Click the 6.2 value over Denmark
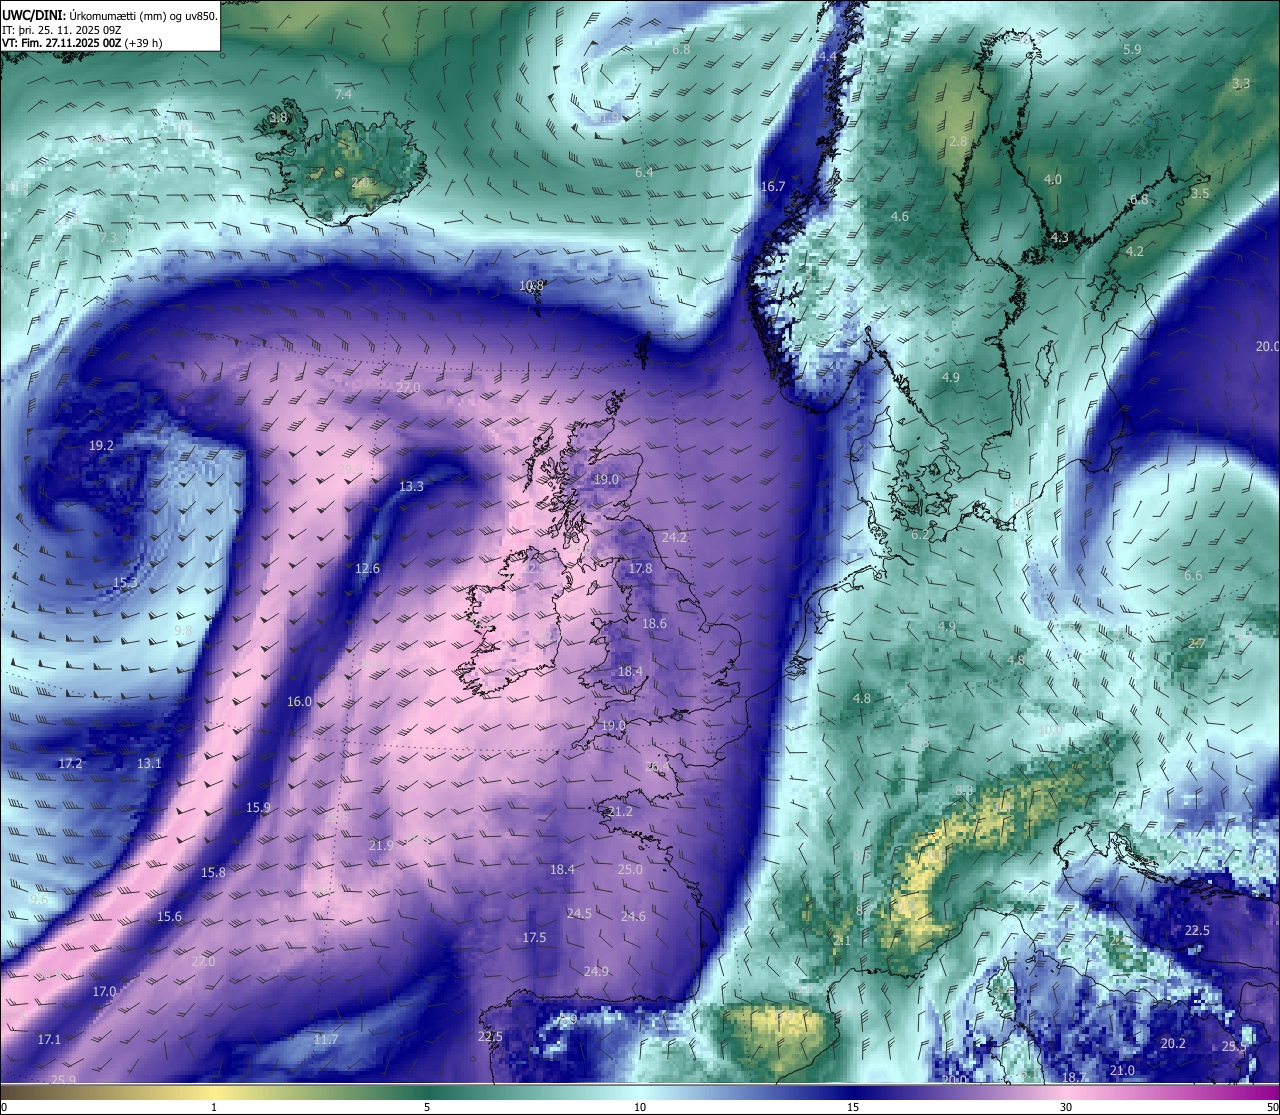Viewport: 1280px width, 1115px height. pos(920,535)
